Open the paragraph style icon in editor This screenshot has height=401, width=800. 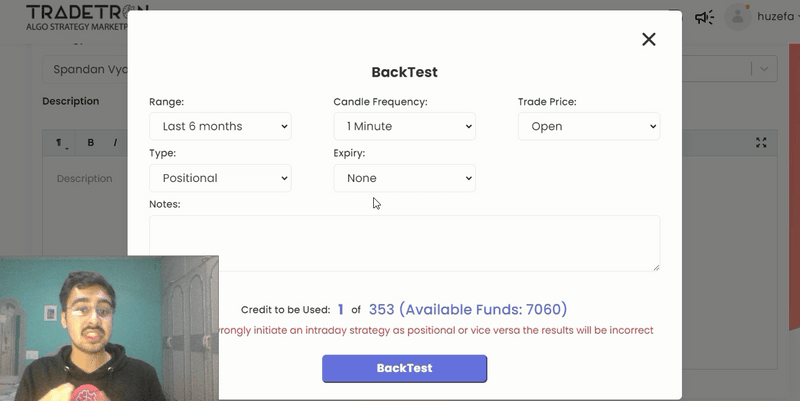(61, 143)
